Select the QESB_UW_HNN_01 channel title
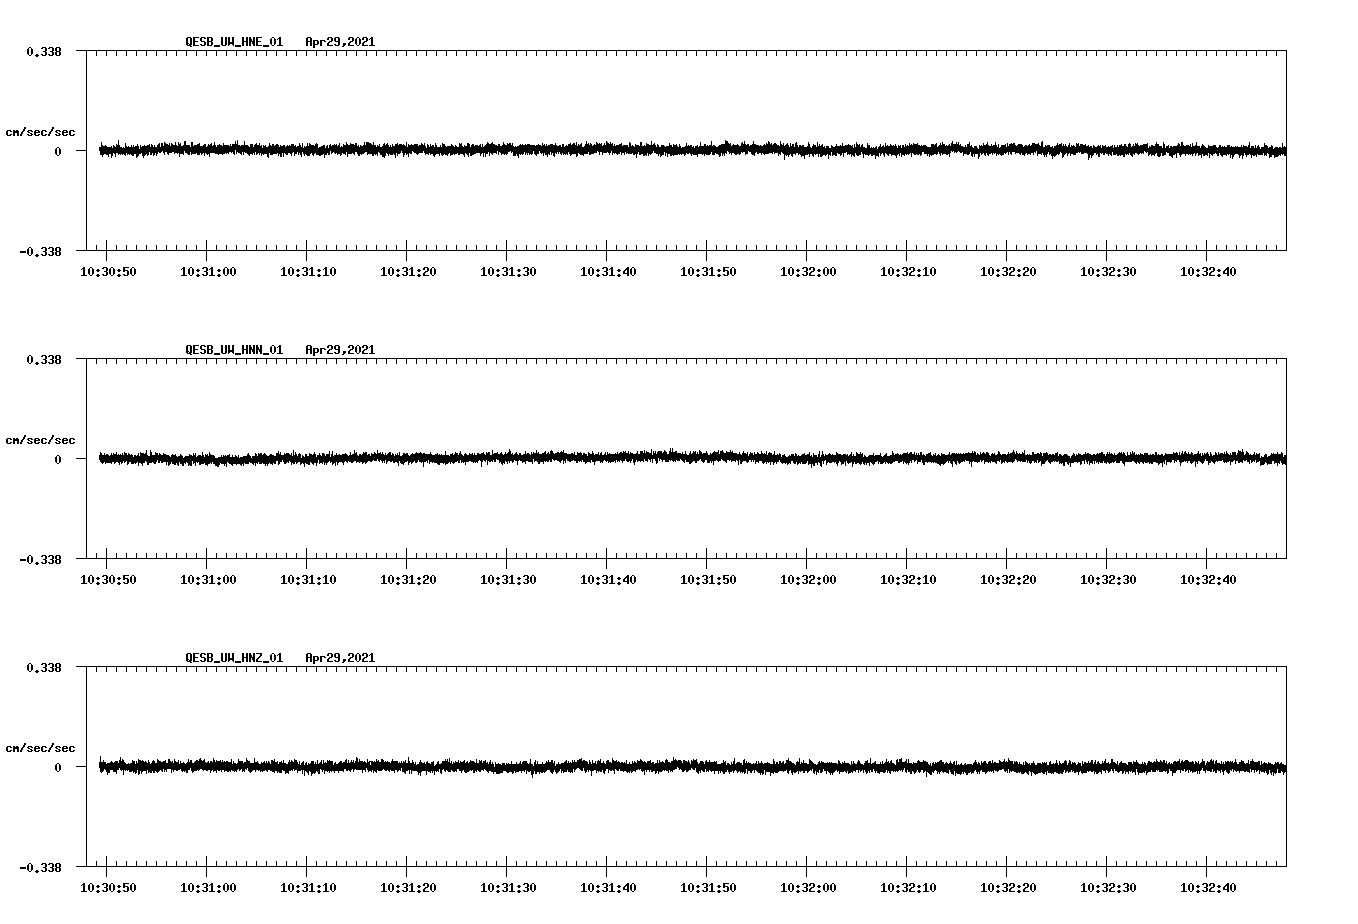Image resolution: width=1358 pixels, height=924 pixels. coord(233,349)
